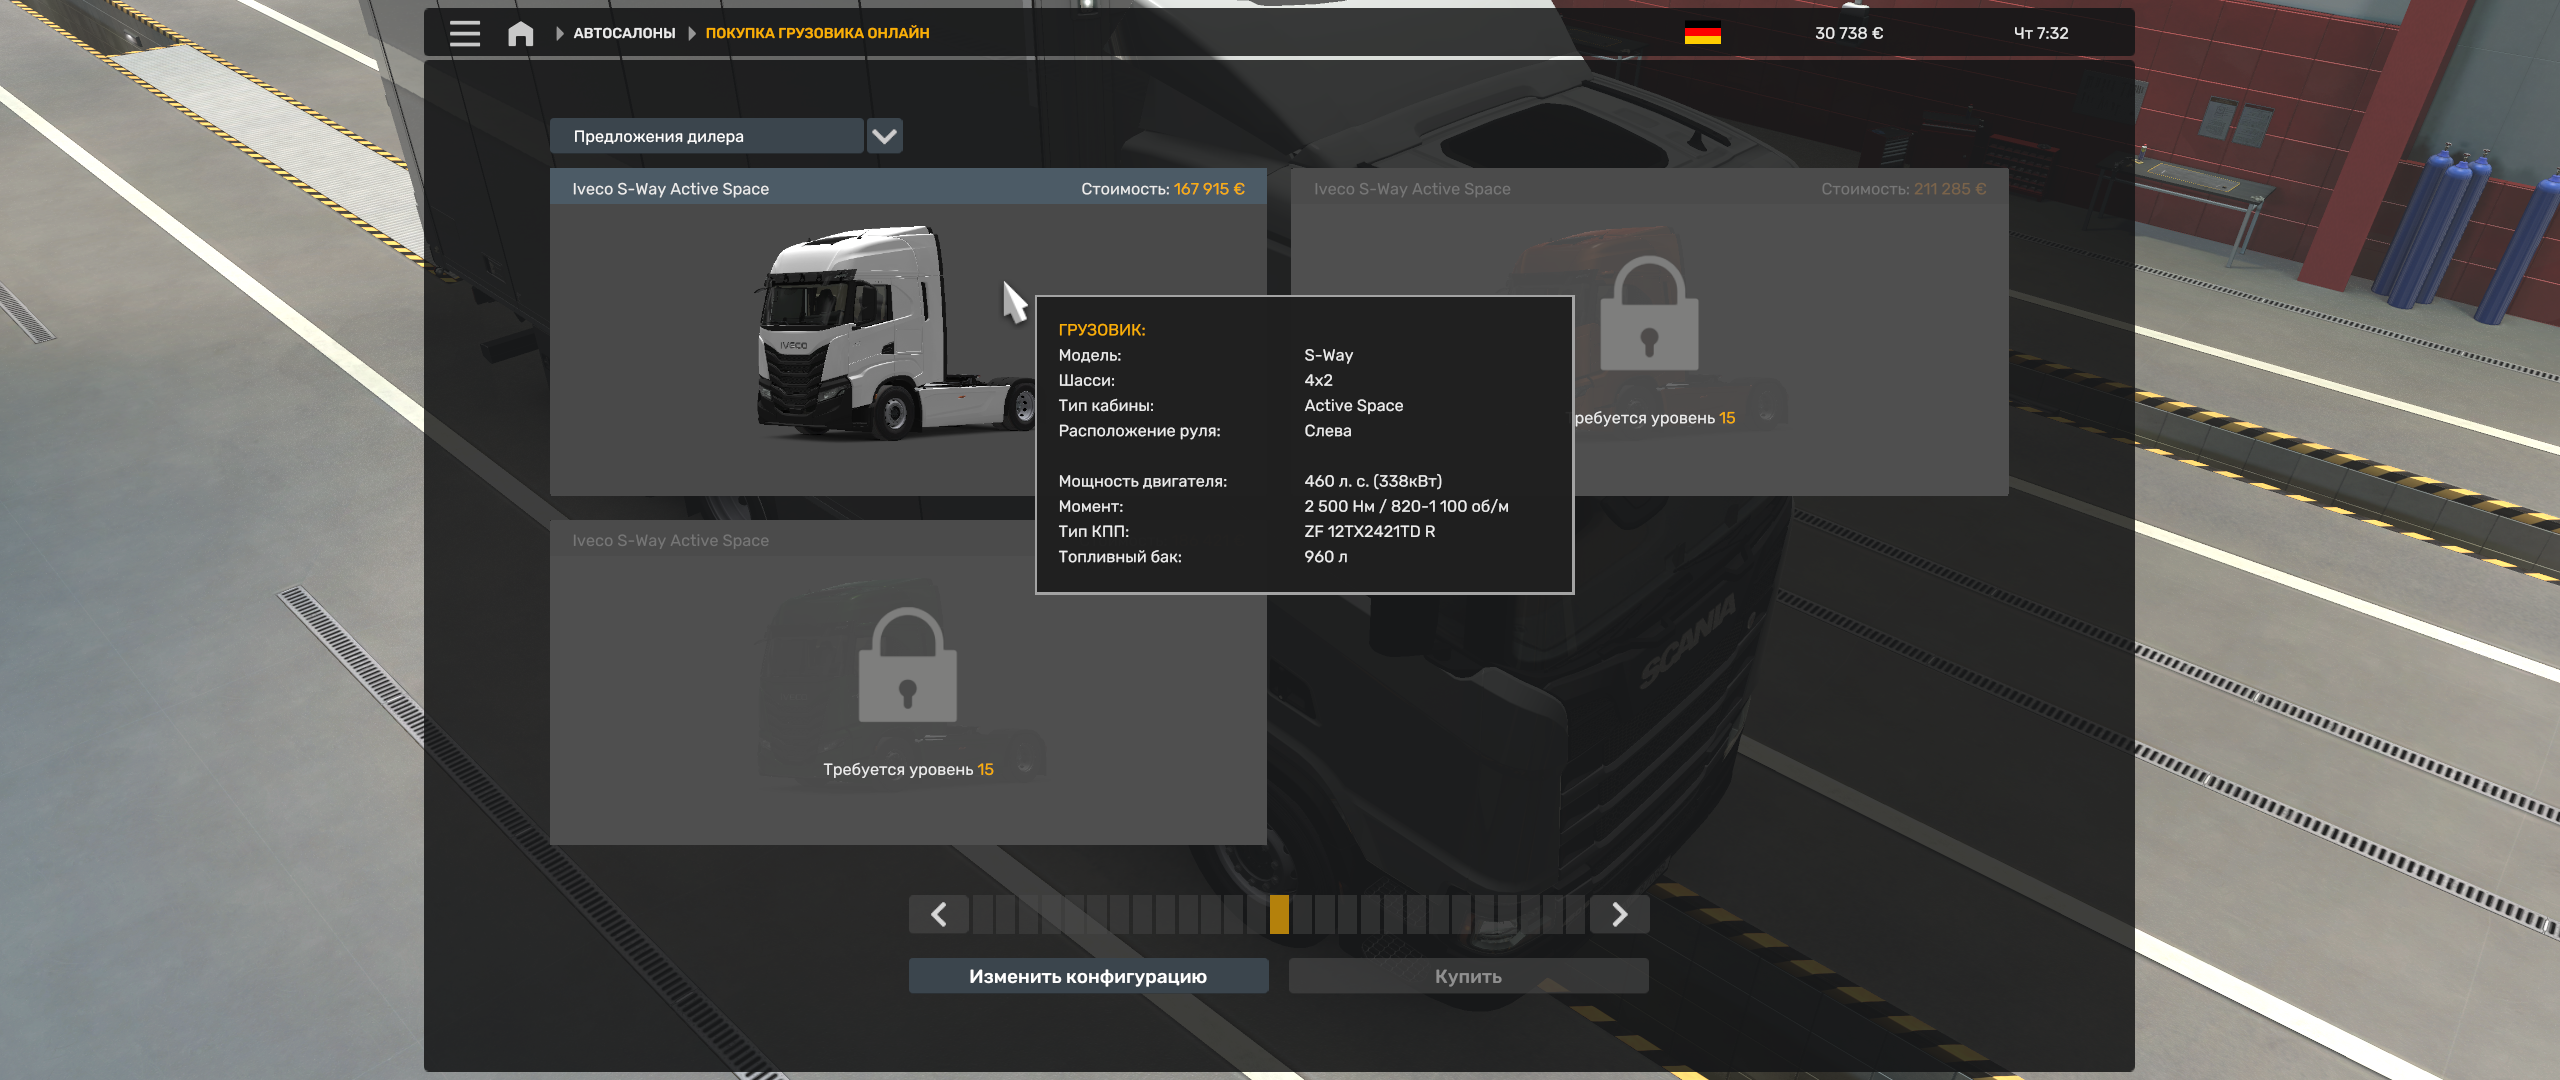This screenshot has height=1080, width=2560.
Task: Select the white Iveco S-Way truck thumbnail
Action: pos(895,332)
